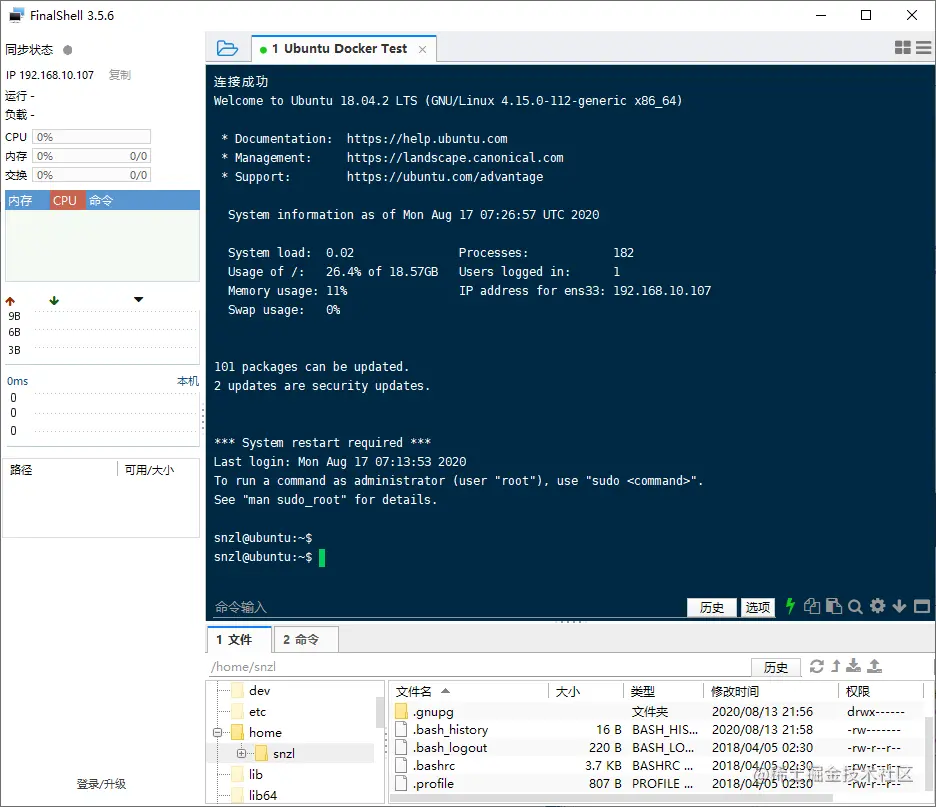The image size is (936, 807).
Task: Click the 内存 usage progress bar
Action: pos(91,156)
